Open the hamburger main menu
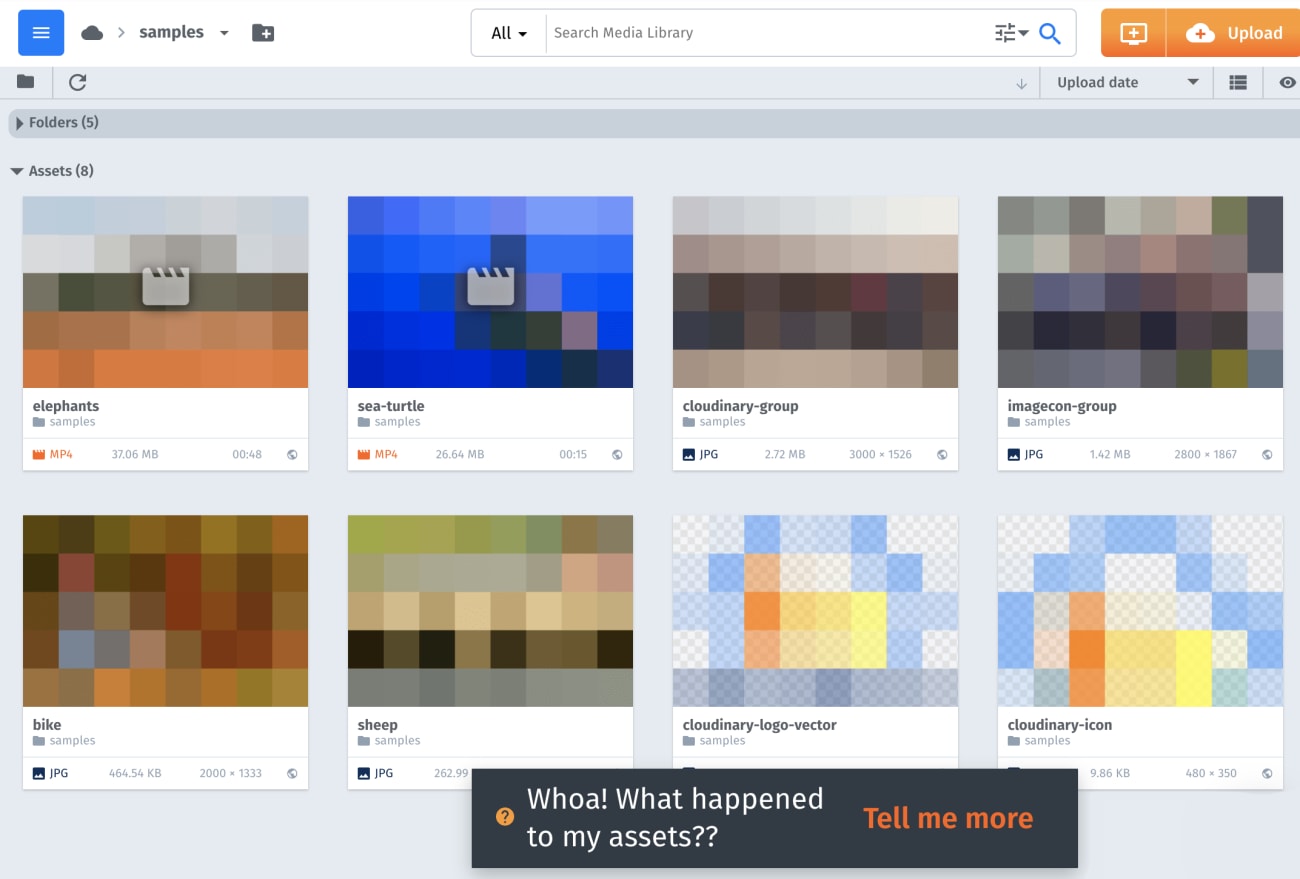The height and width of the screenshot is (879, 1300). point(41,33)
